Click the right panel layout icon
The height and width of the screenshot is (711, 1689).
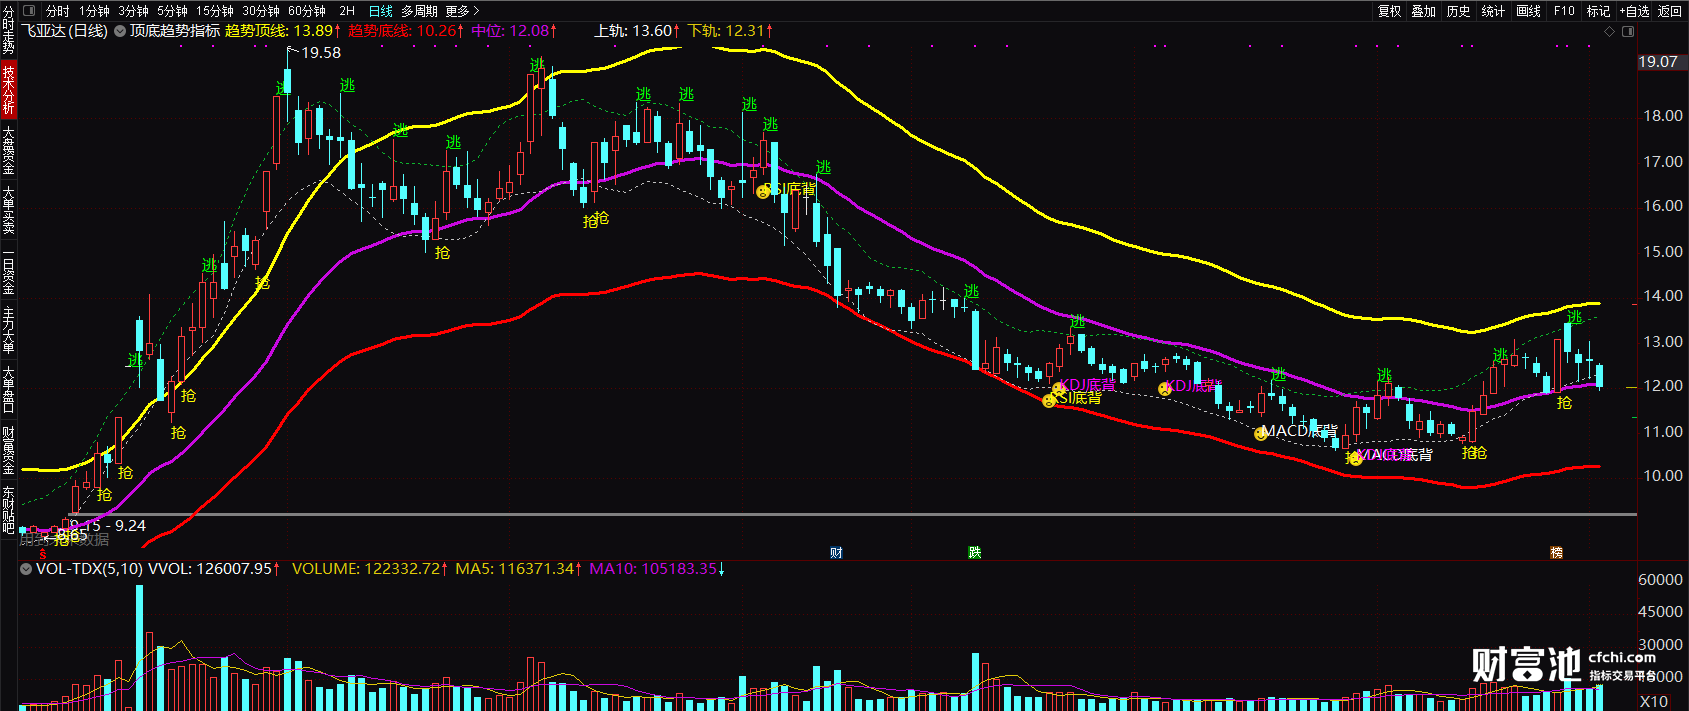pos(1628,32)
